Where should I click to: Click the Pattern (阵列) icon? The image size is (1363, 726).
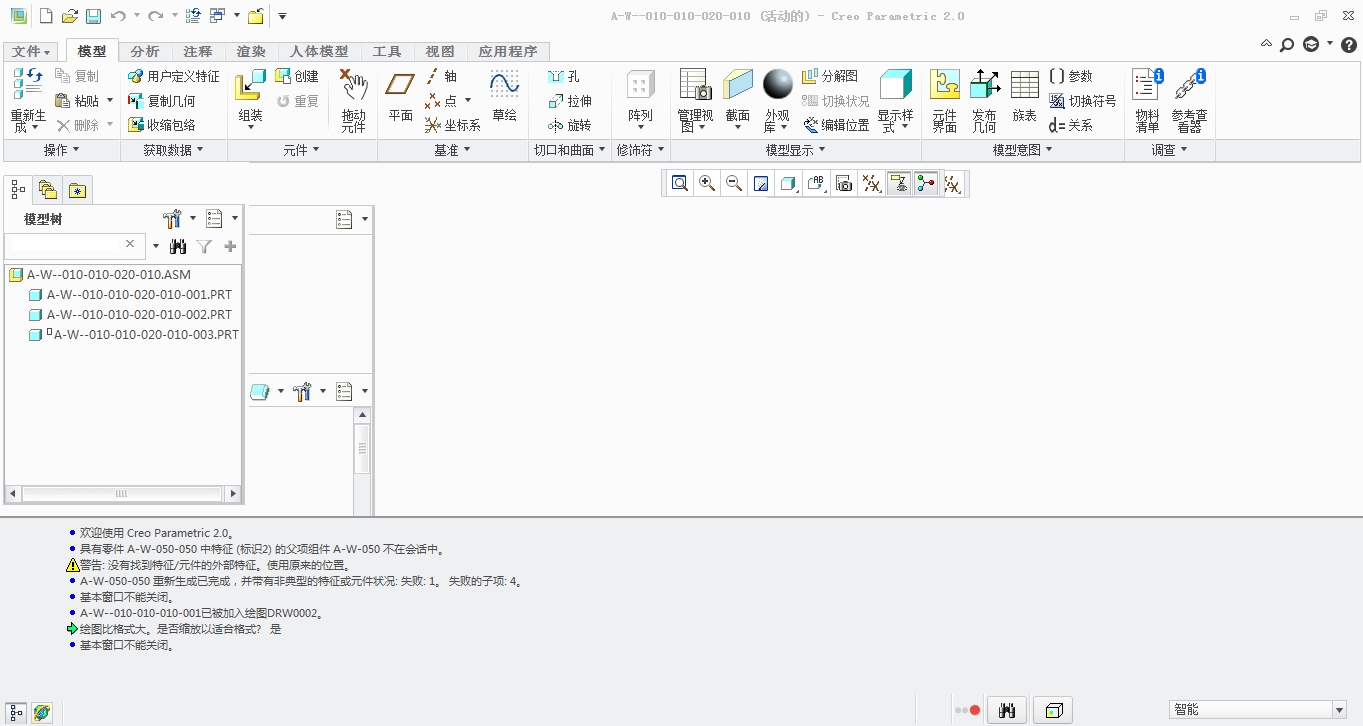pyautogui.click(x=640, y=84)
